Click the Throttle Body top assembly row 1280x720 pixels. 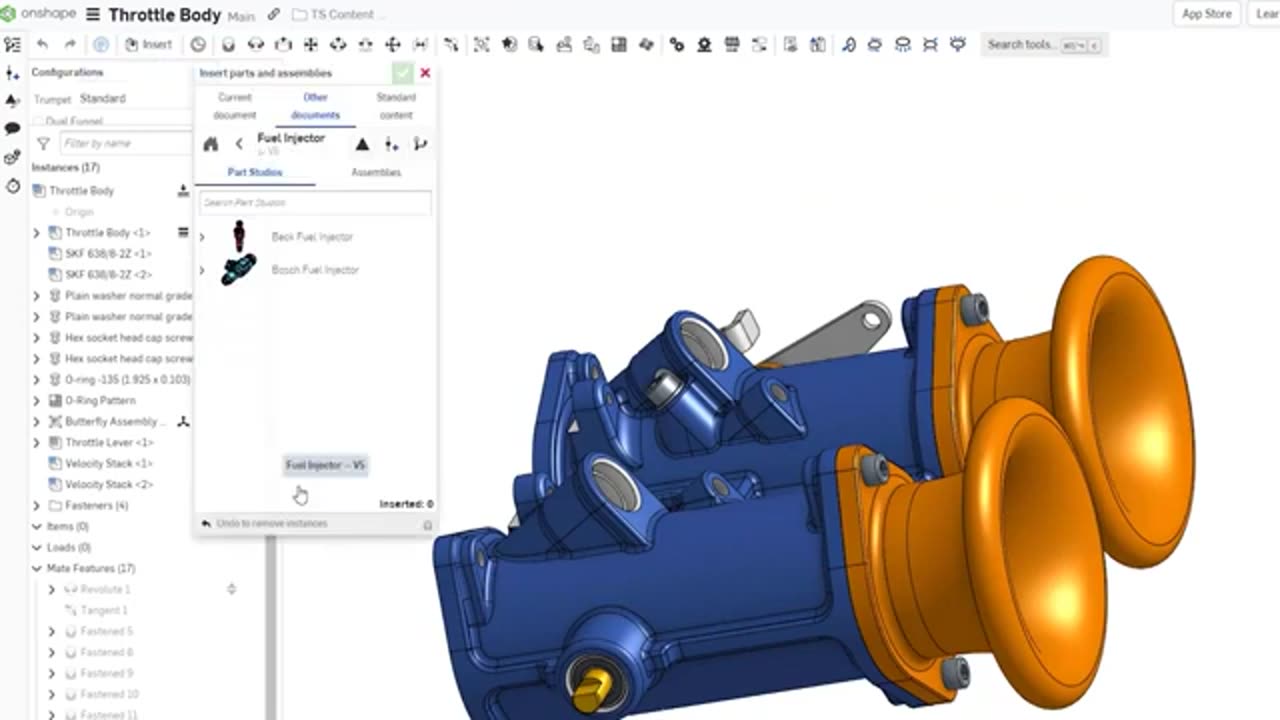point(82,191)
